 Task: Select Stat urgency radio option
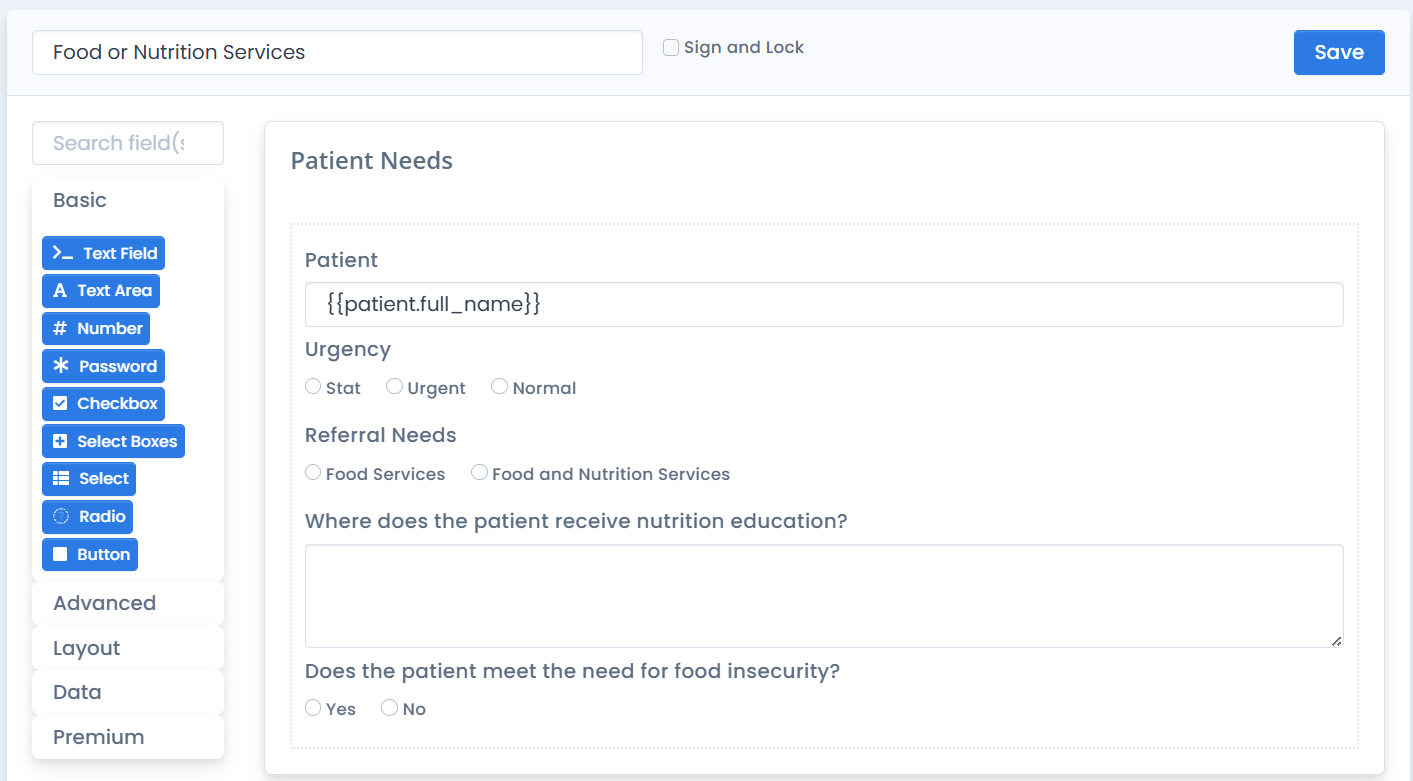click(x=313, y=387)
